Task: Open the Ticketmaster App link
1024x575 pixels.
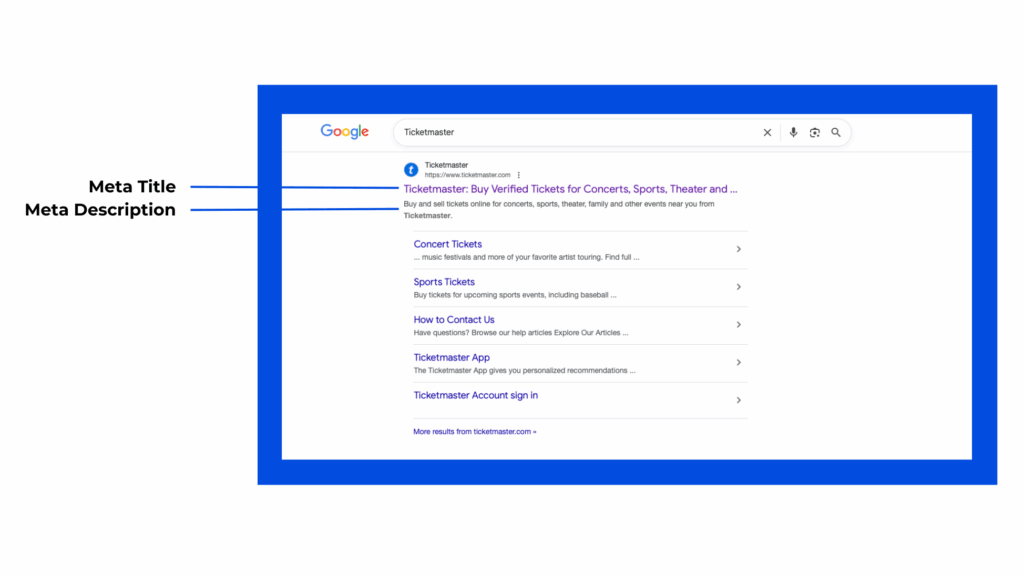Action: (x=452, y=358)
